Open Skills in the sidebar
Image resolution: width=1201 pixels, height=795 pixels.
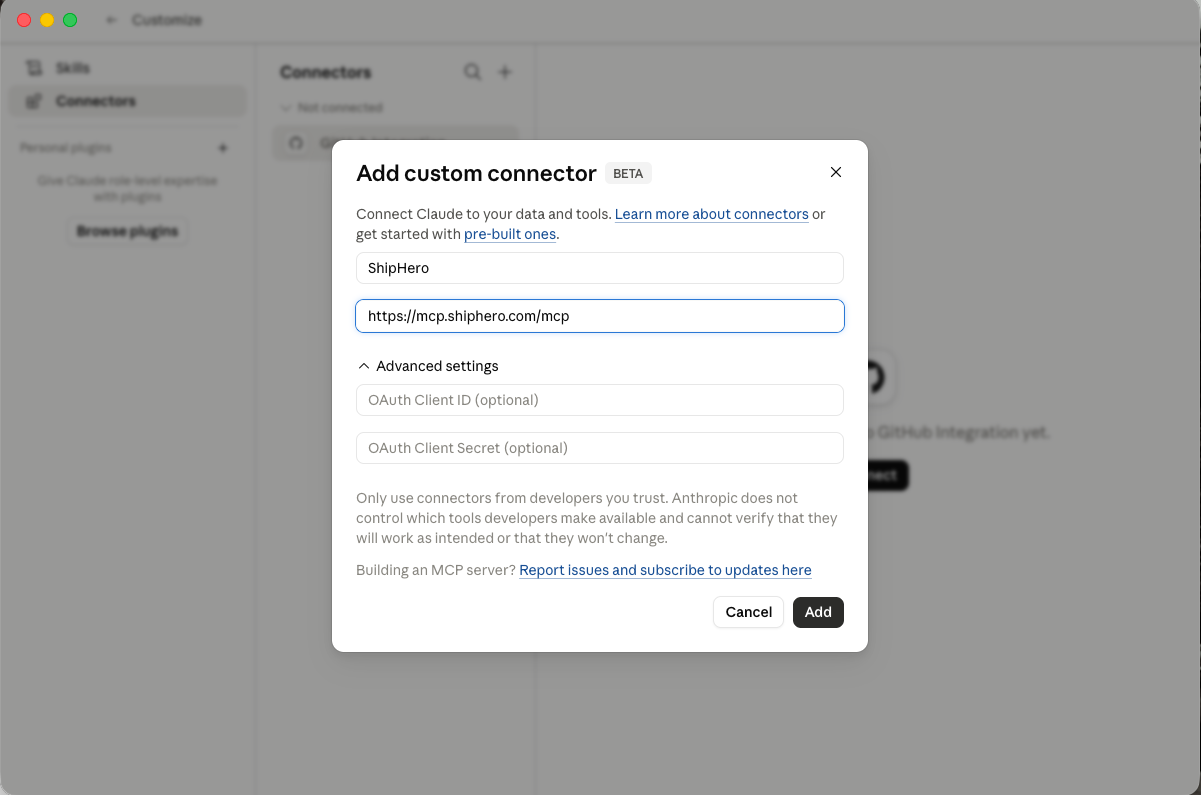(127, 68)
